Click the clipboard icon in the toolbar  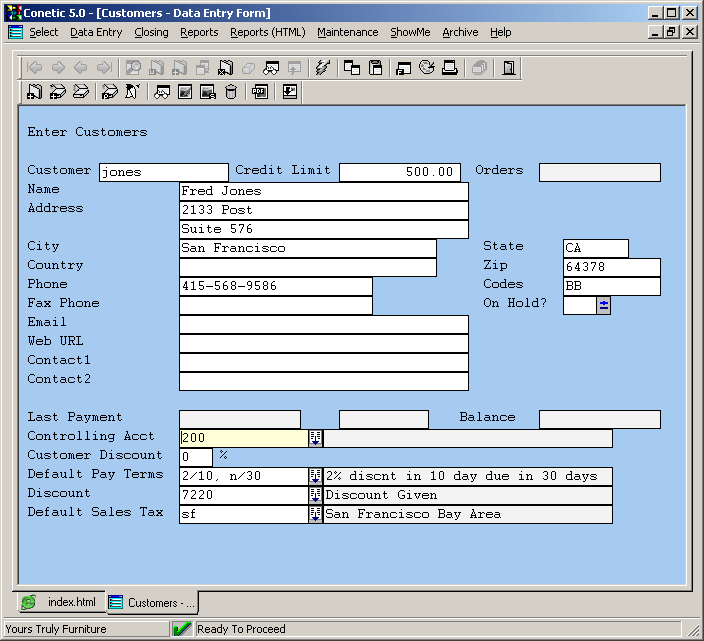(376, 68)
